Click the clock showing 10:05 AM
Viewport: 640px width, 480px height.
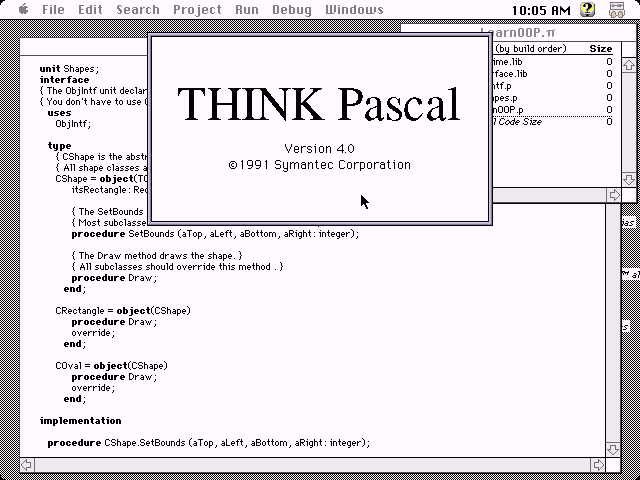[x=541, y=10]
